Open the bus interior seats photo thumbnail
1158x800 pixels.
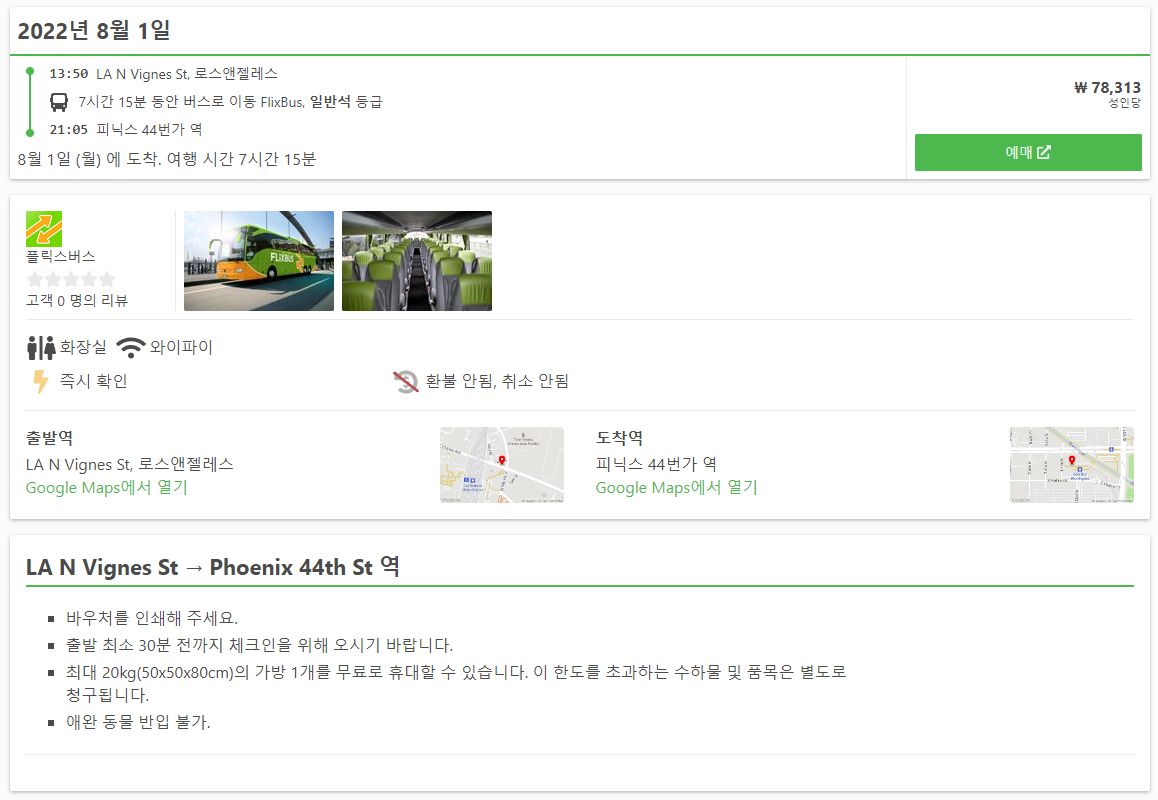417,261
